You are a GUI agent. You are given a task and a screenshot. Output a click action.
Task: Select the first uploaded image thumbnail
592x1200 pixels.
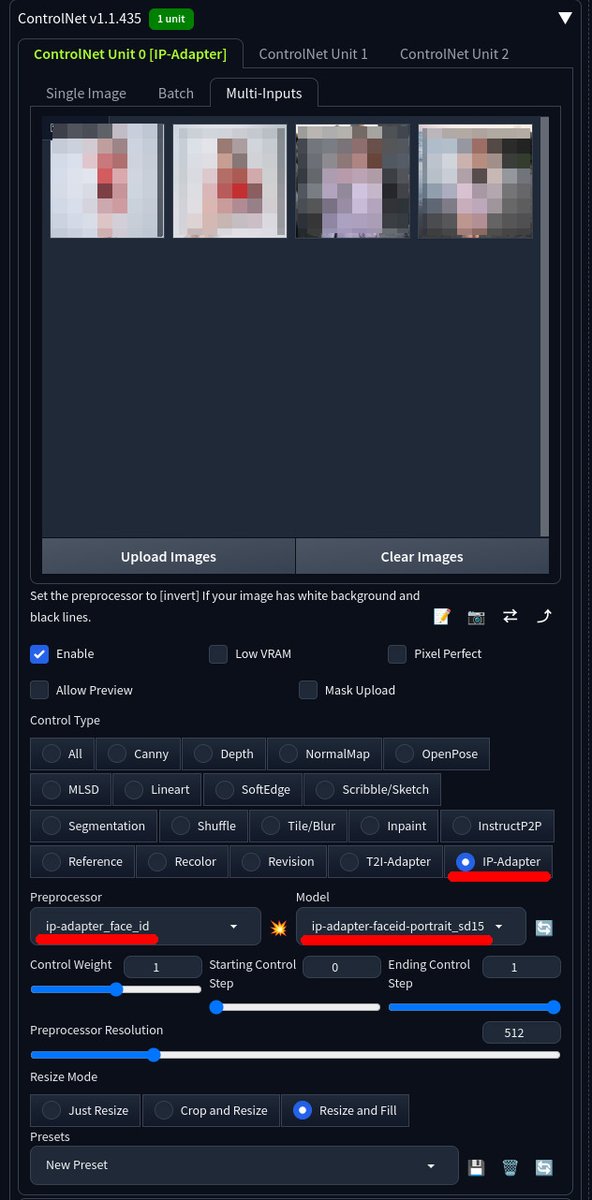[107, 181]
